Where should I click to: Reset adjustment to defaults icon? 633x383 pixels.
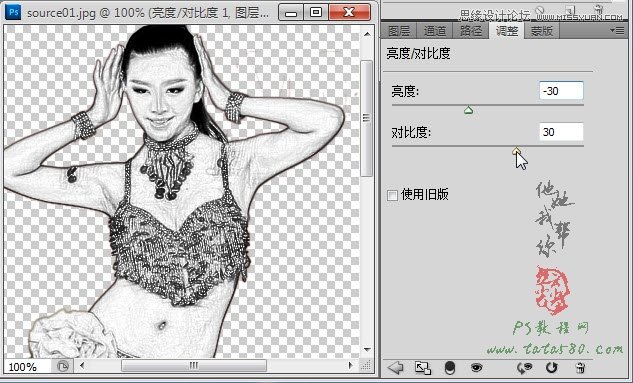(551, 368)
